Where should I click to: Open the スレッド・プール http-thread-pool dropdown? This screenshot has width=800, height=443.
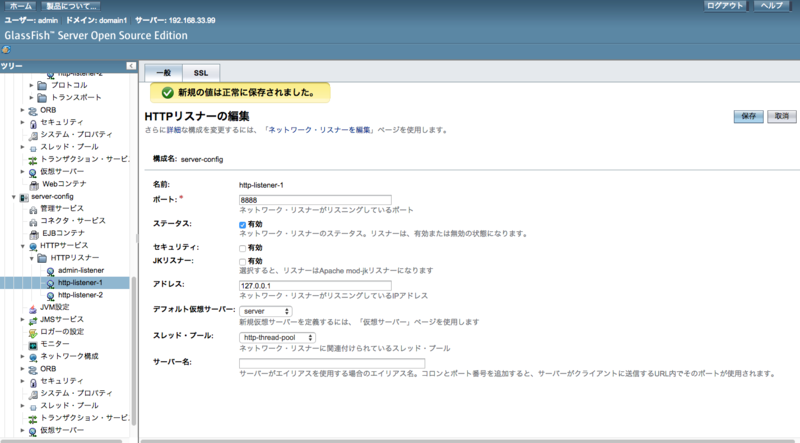(x=278, y=337)
